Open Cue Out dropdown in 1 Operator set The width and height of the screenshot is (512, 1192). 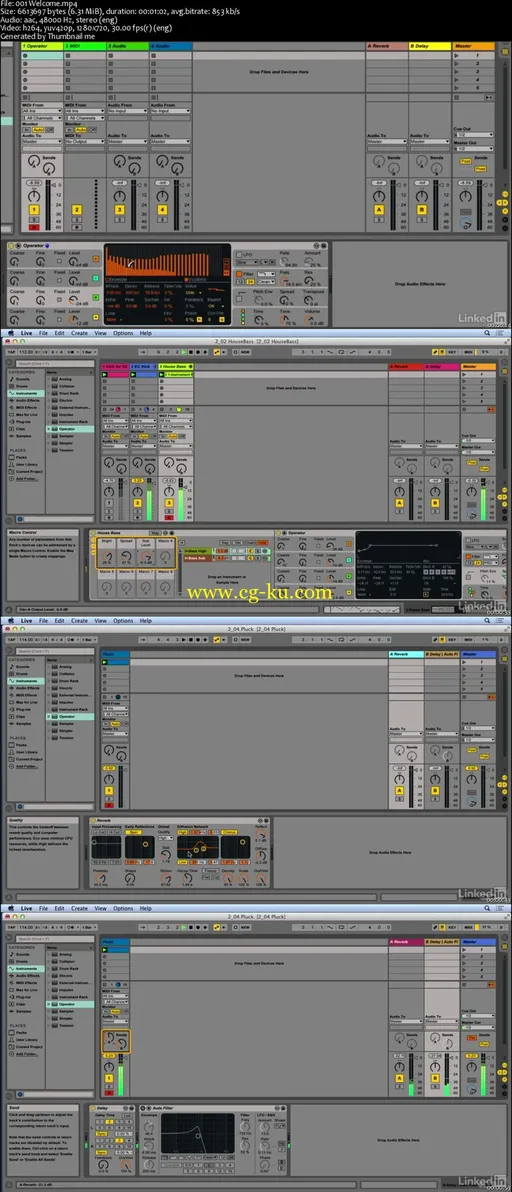473,135
